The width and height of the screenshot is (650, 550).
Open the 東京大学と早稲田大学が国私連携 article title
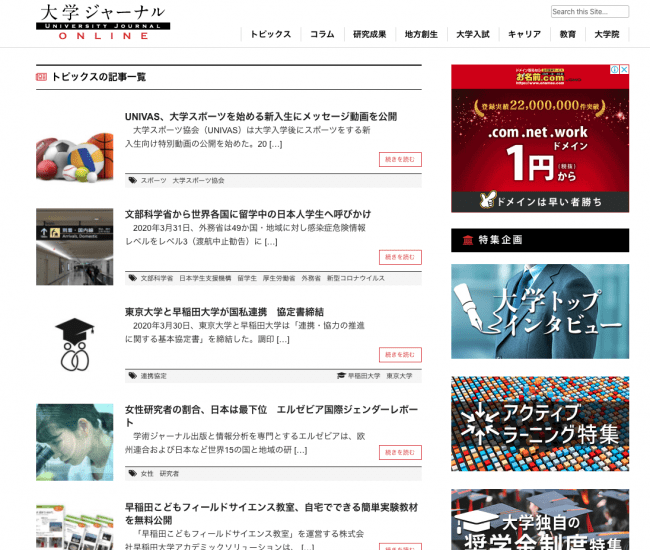[x=224, y=312]
